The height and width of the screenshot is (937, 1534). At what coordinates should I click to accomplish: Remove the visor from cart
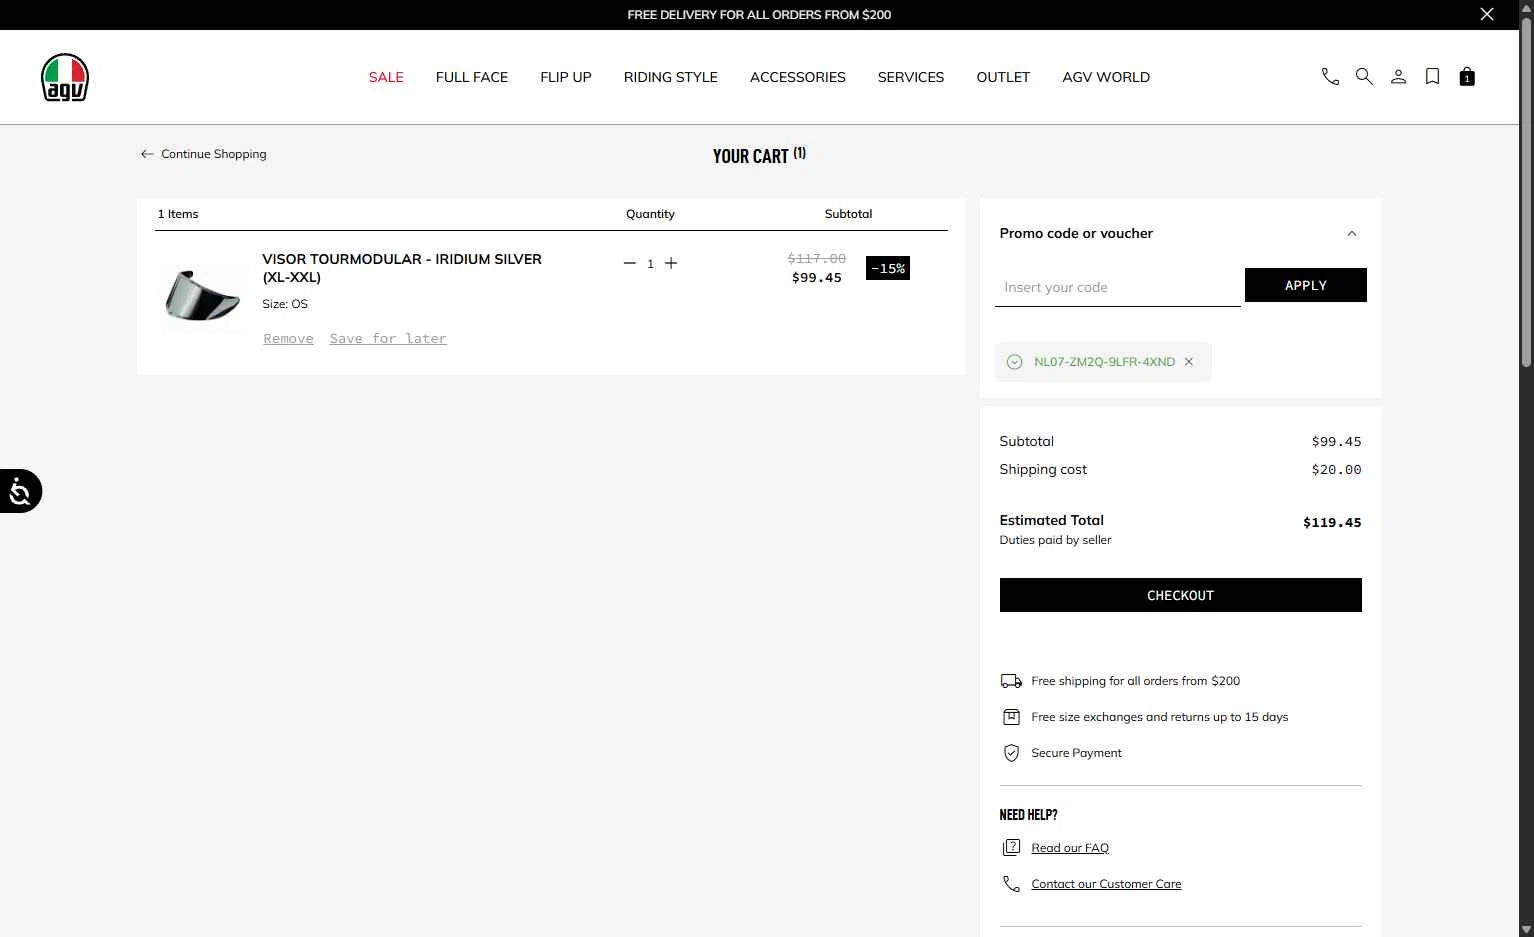pos(288,339)
